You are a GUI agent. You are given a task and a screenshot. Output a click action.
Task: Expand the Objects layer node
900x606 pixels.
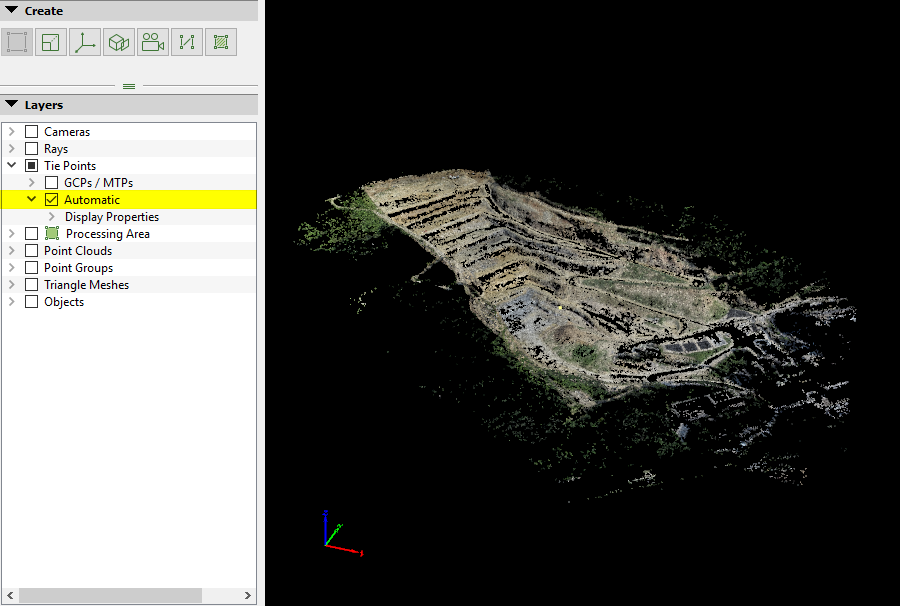point(12,302)
